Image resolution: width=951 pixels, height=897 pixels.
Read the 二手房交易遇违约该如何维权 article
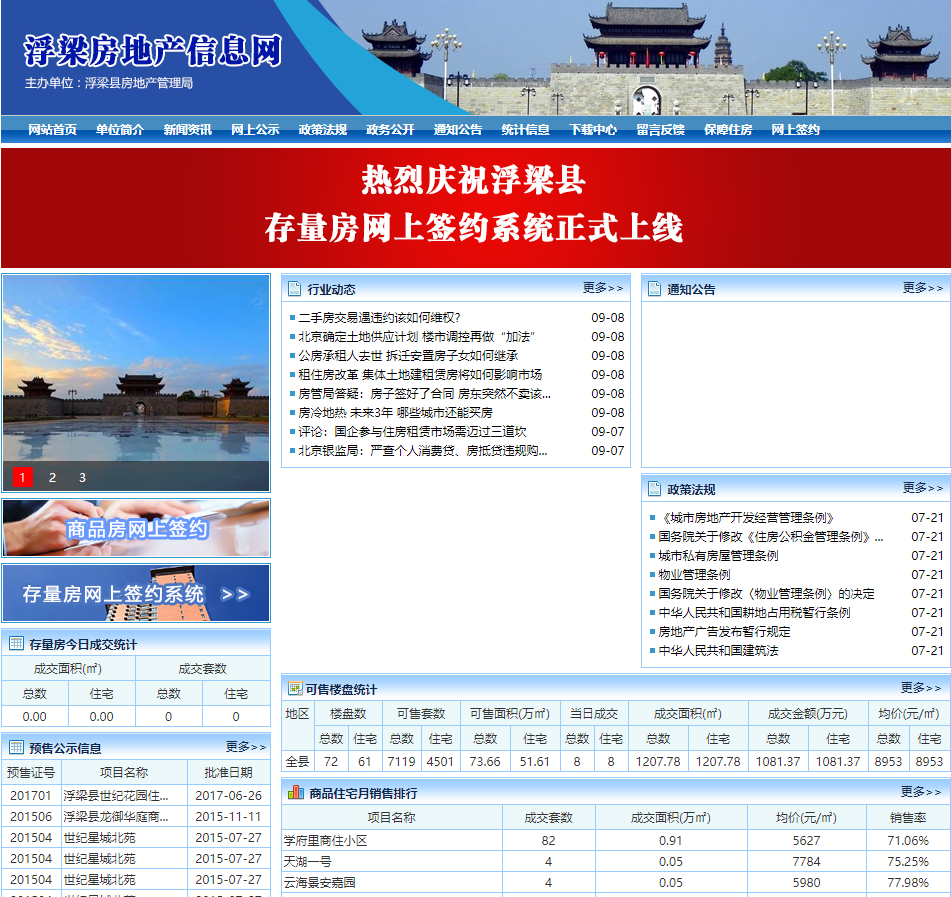[379, 318]
